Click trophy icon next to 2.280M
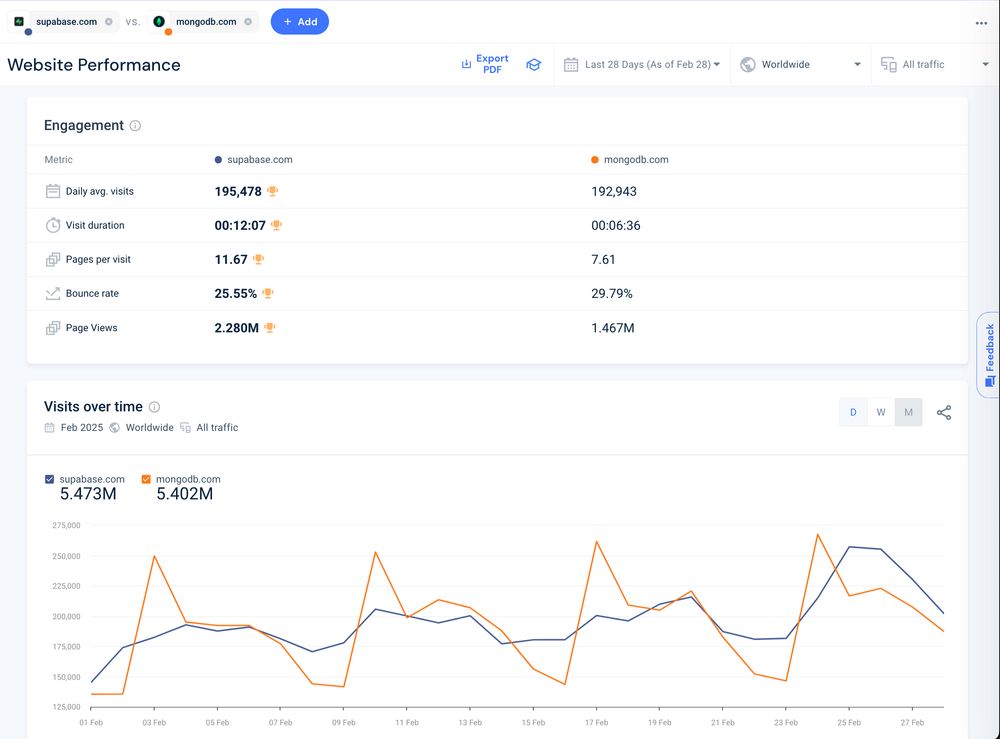Viewport: 1000px width, 739px height. [270, 327]
